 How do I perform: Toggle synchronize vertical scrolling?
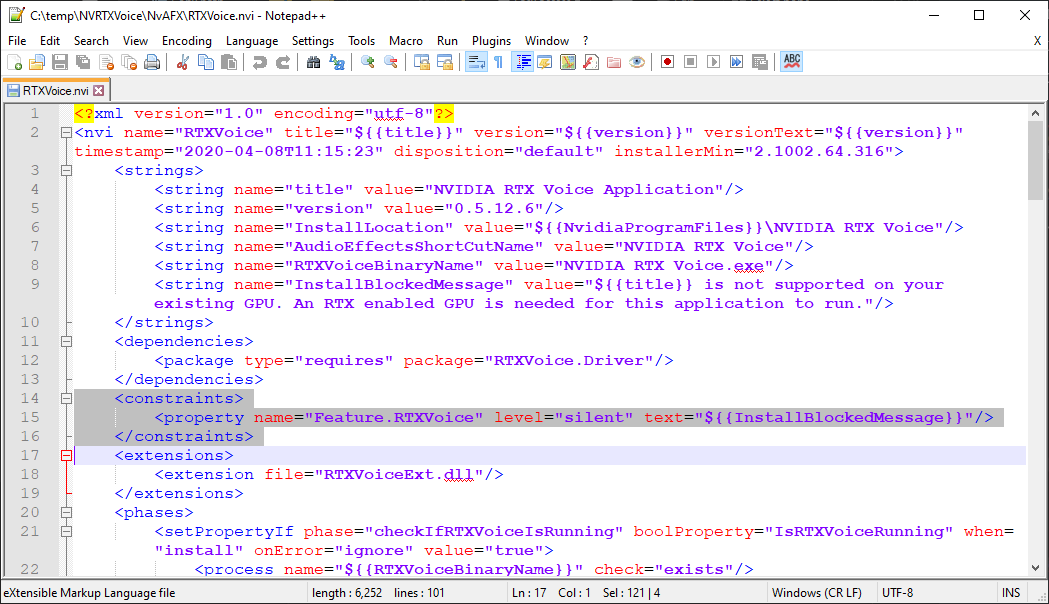pyautogui.click(x=421, y=62)
